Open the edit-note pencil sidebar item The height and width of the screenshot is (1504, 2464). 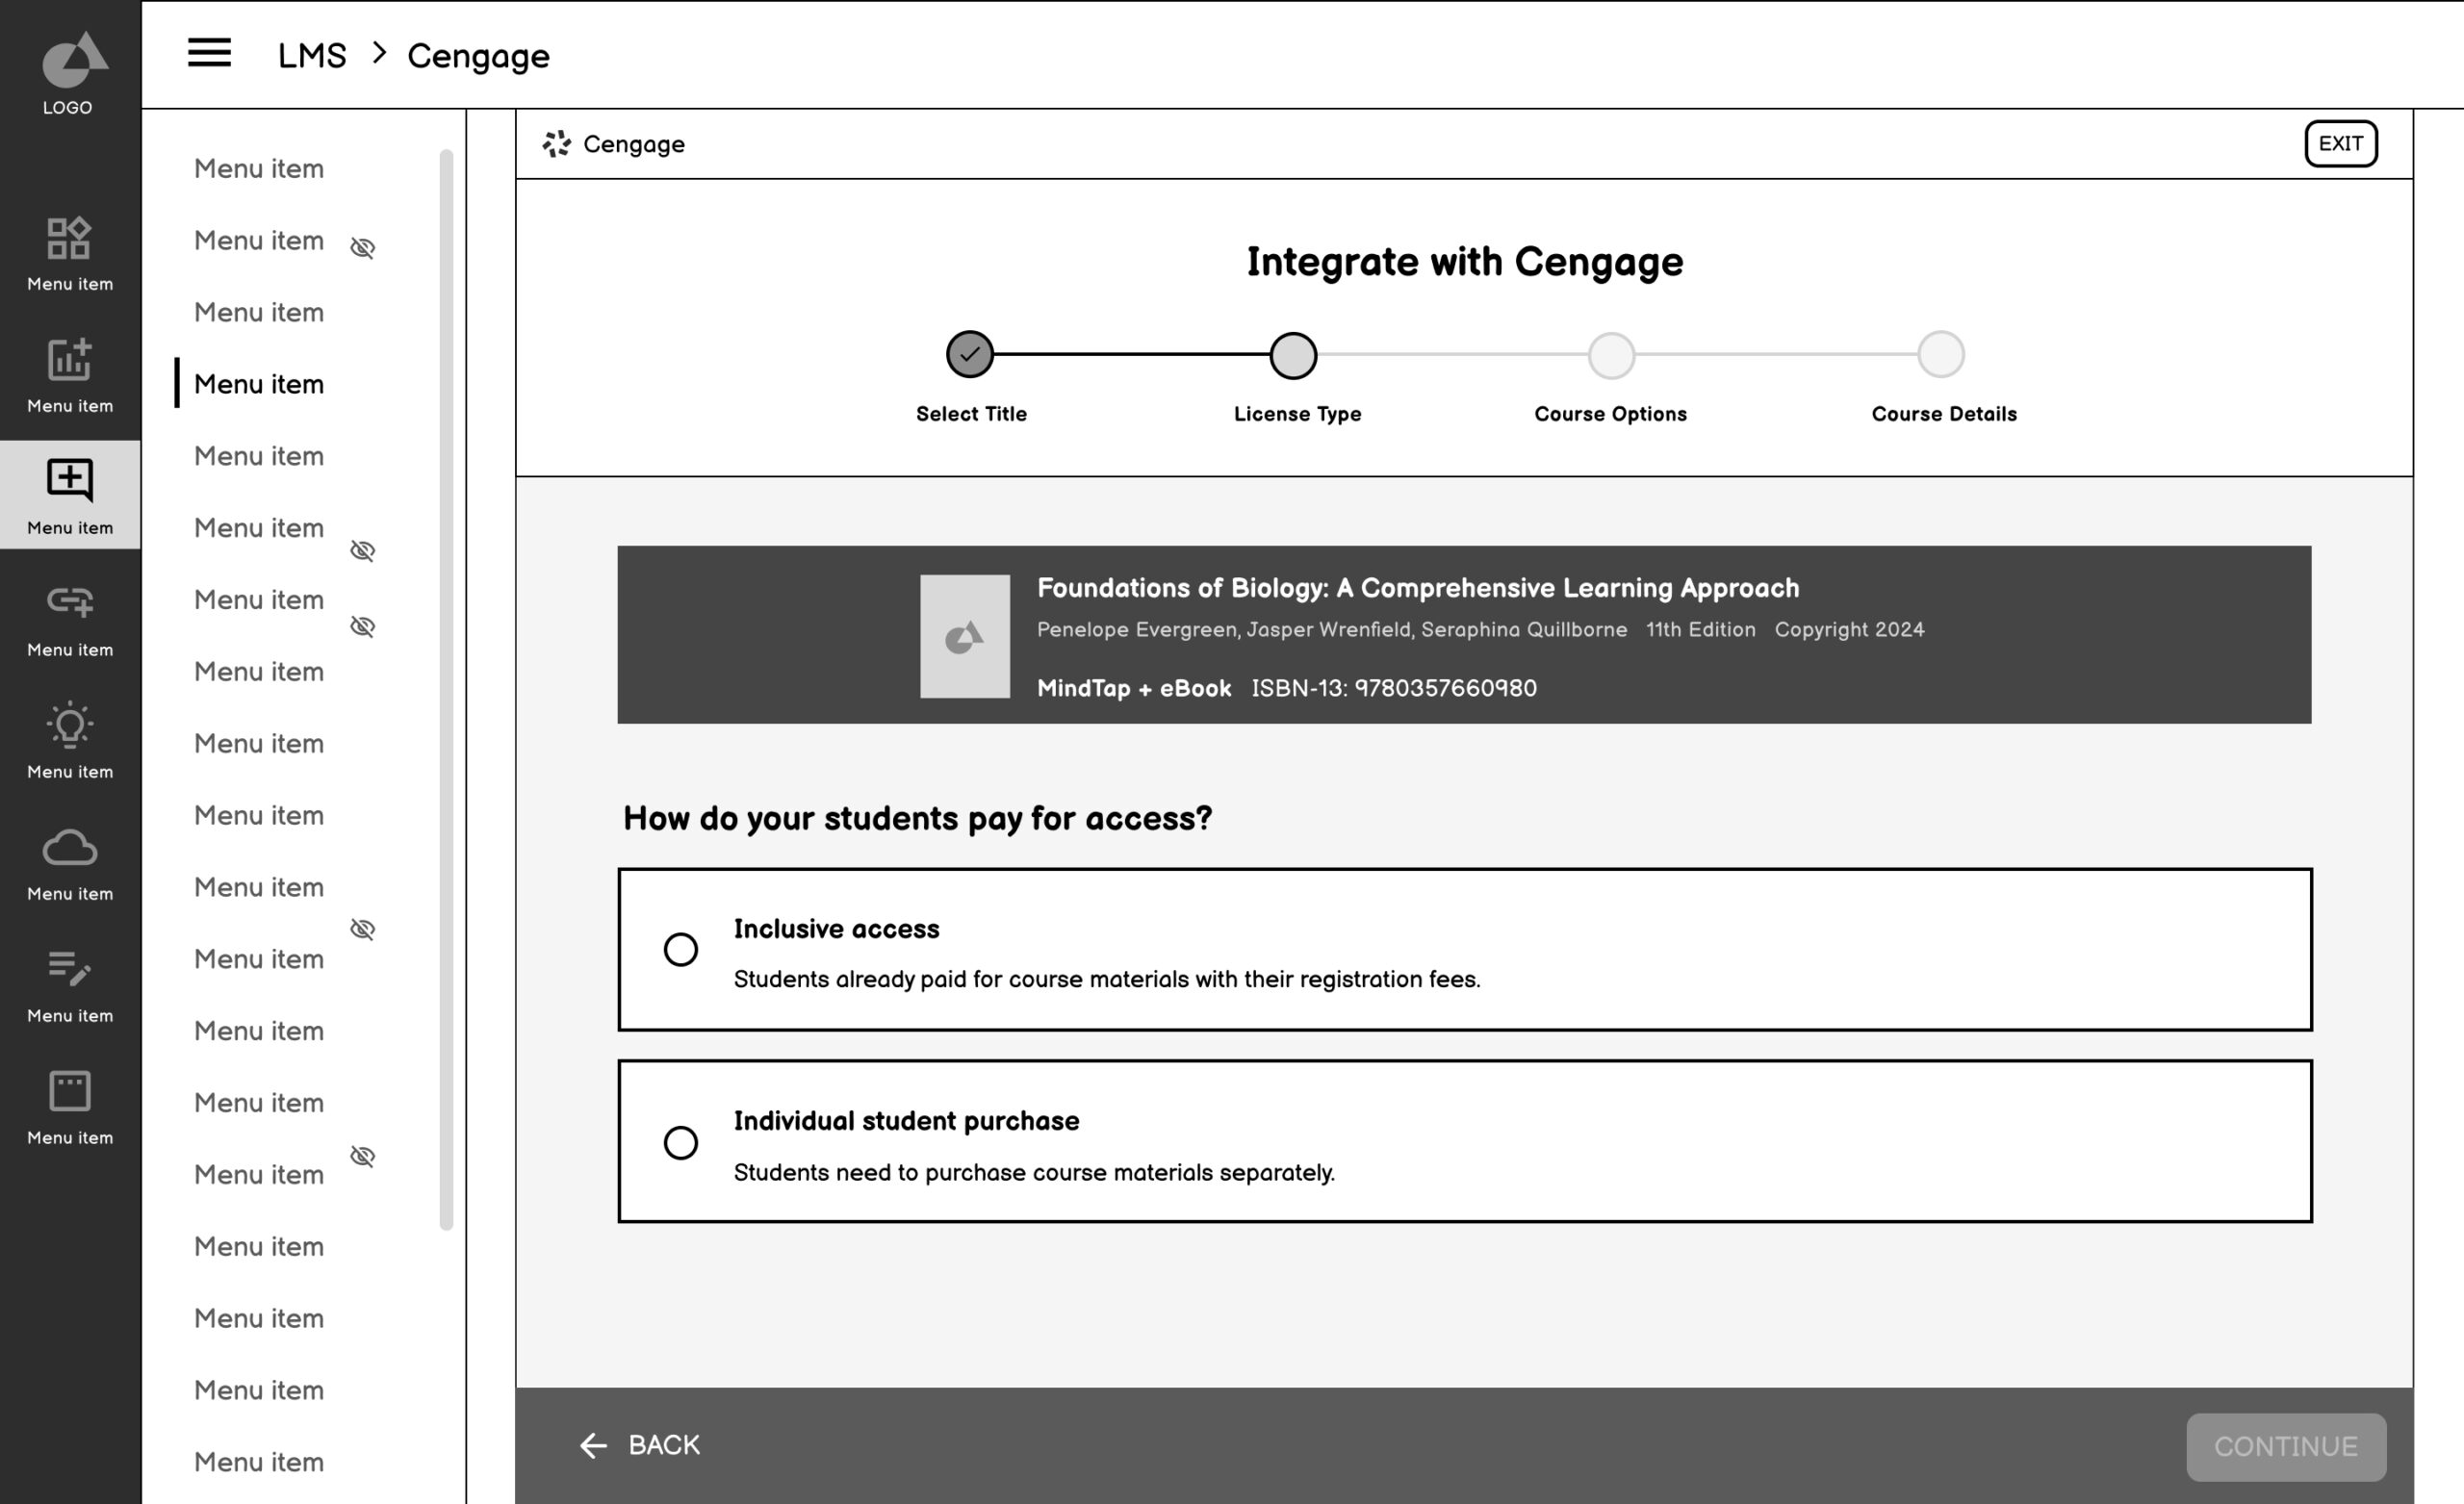click(x=70, y=986)
